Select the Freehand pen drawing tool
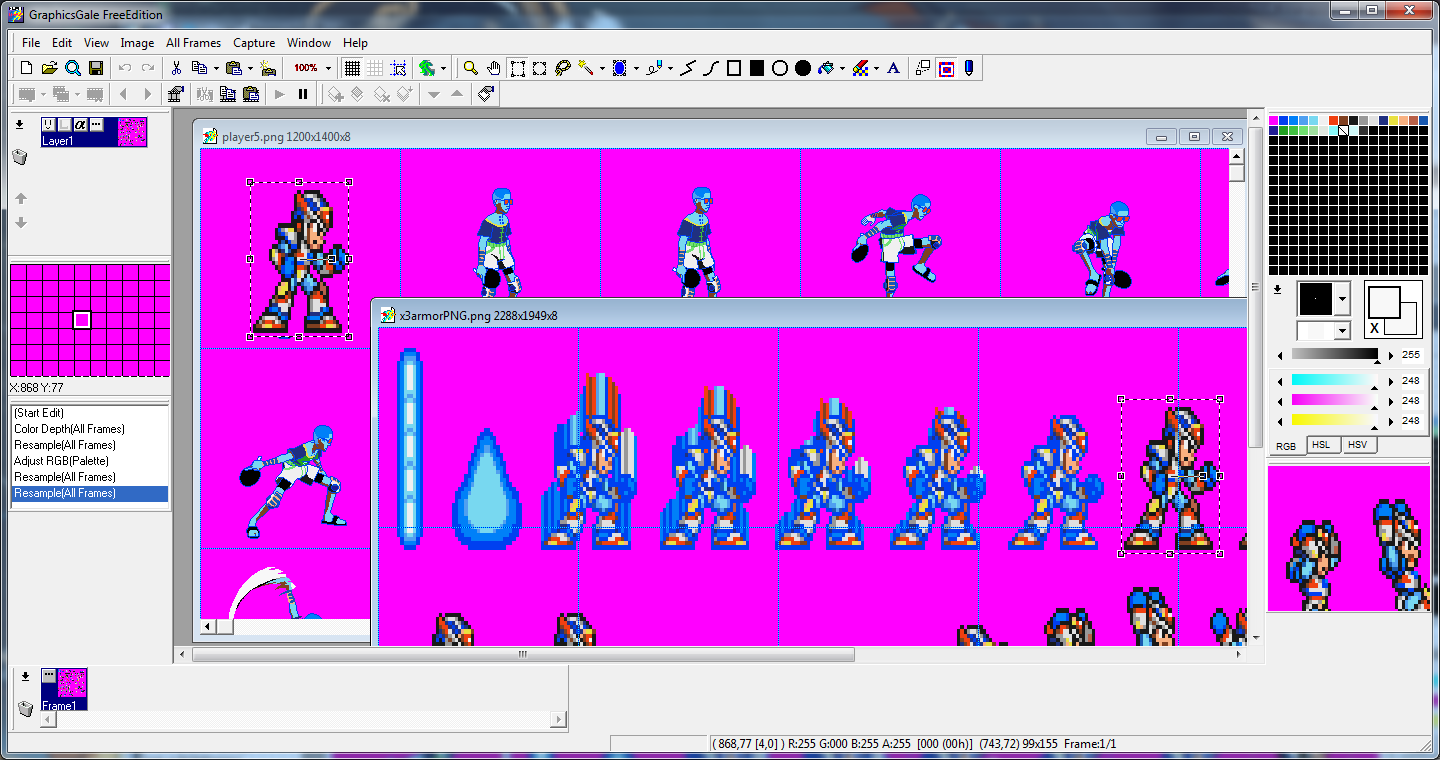The width and height of the screenshot is (1440, 760). 654,68
